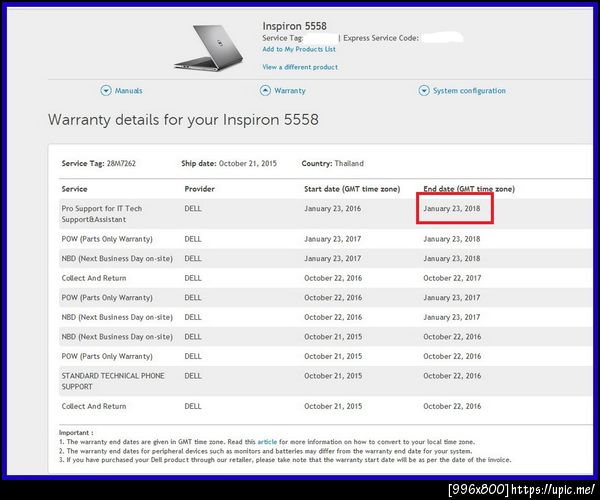Expand the System configuration chevron icon
The width and height of the screenshot is (600, 500).
pyautogui.click(x=424, y=91)
